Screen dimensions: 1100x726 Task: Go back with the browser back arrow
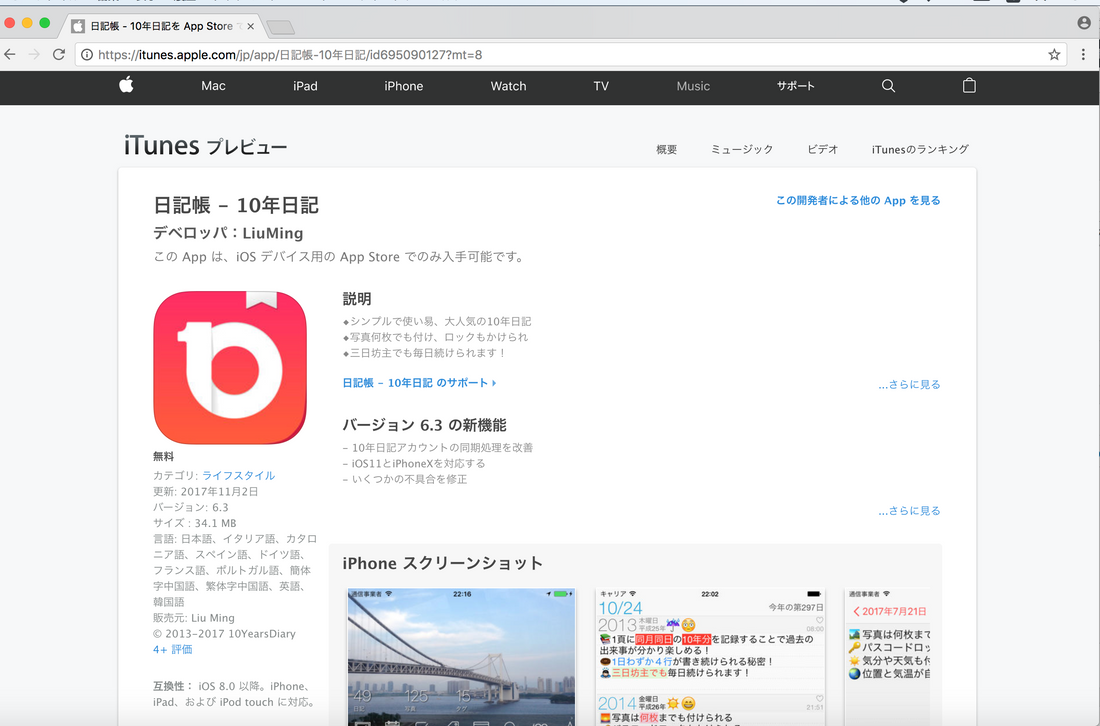click(x=10, y=54)
